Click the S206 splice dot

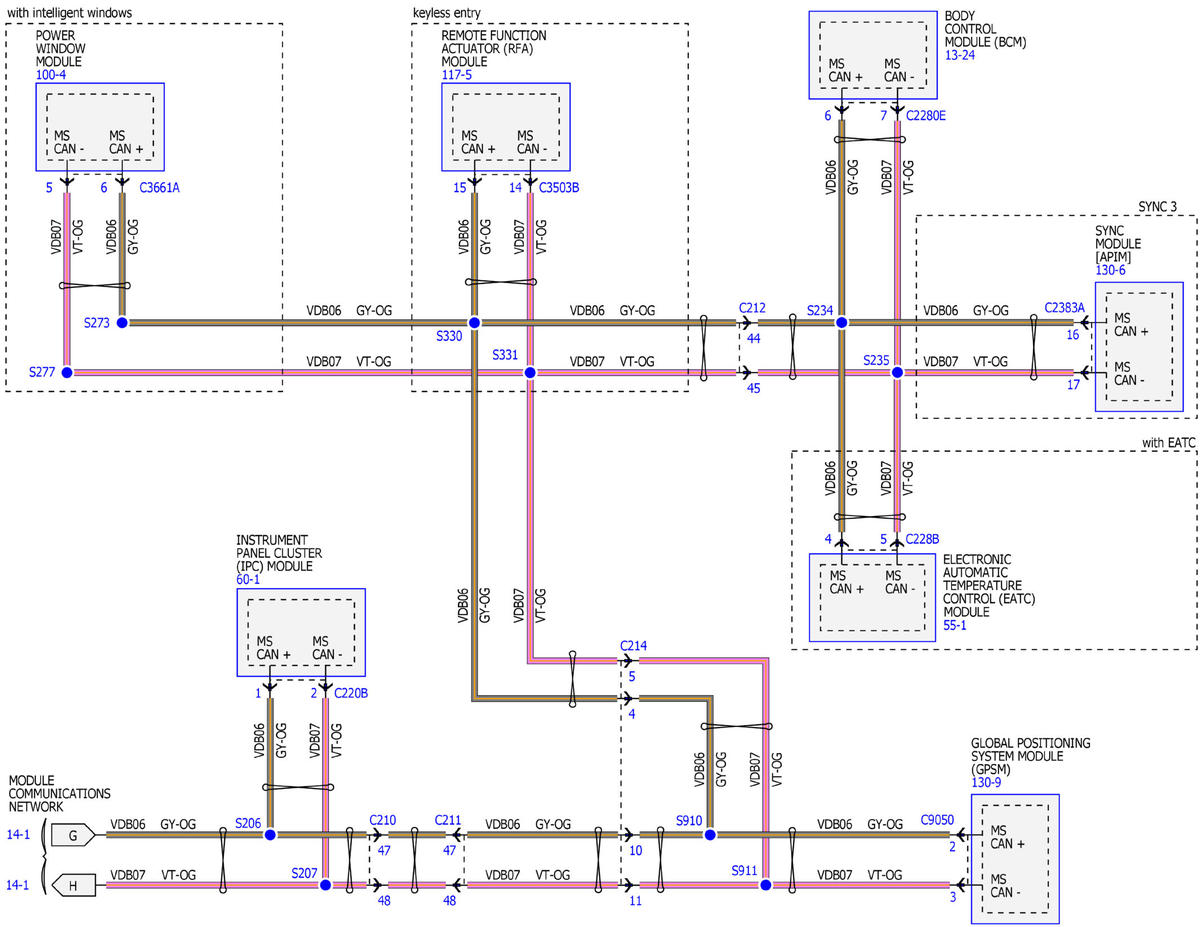[270, 834]
